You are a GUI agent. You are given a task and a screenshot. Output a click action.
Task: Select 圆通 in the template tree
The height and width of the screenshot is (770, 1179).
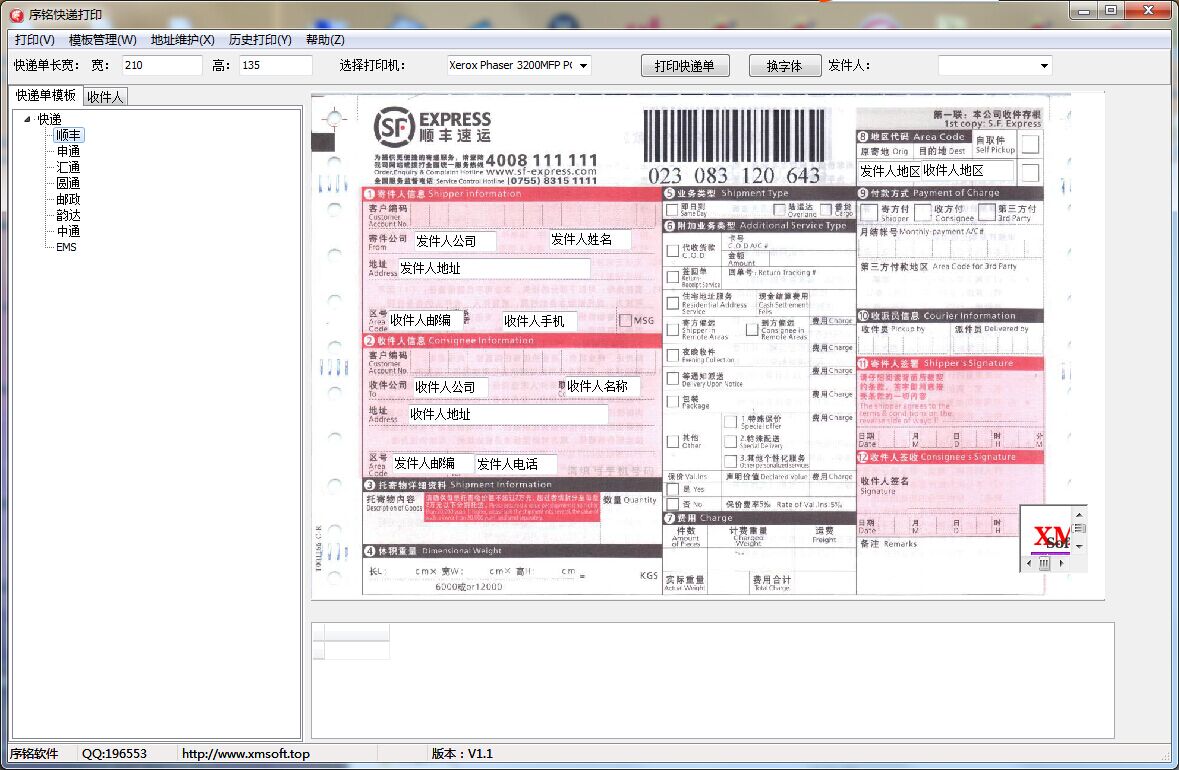pos(68,183)
